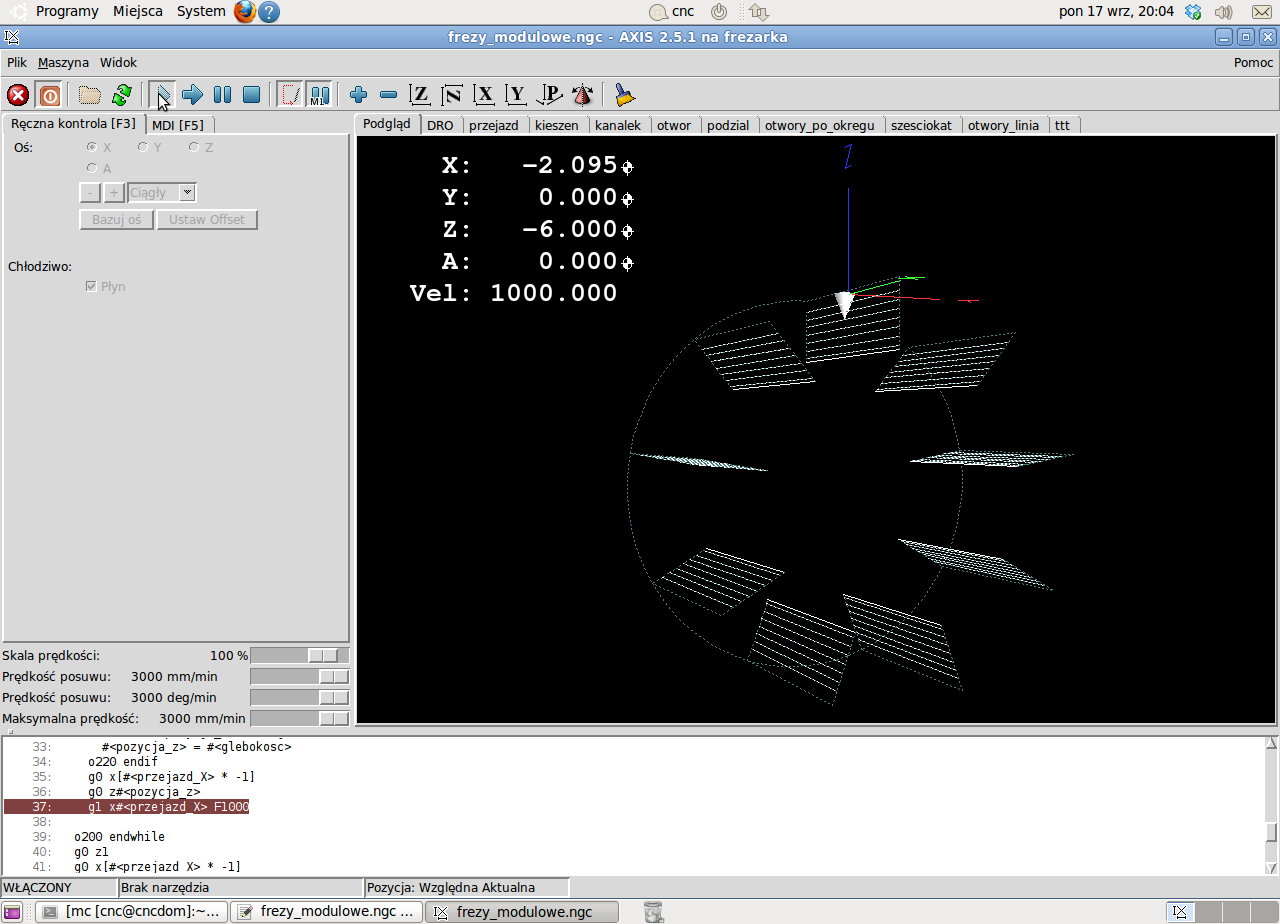
Task: Open Widok menu
Action: click(118, 62)
